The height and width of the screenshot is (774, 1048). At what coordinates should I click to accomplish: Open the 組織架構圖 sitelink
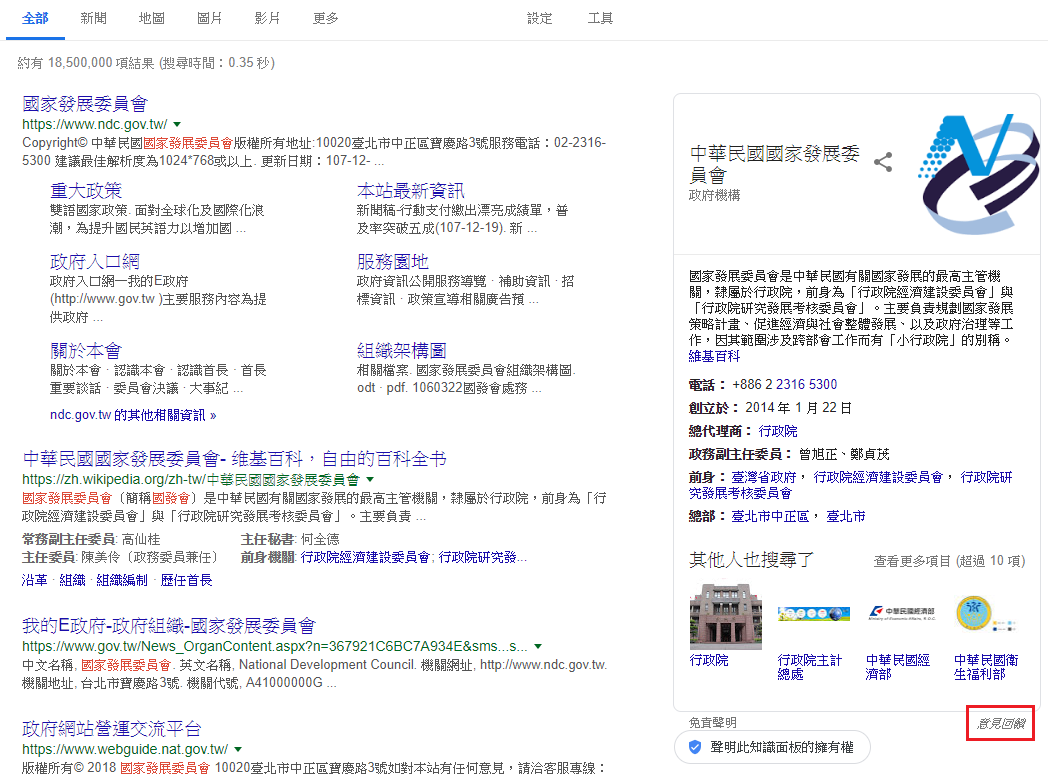[x=401, y=350]
